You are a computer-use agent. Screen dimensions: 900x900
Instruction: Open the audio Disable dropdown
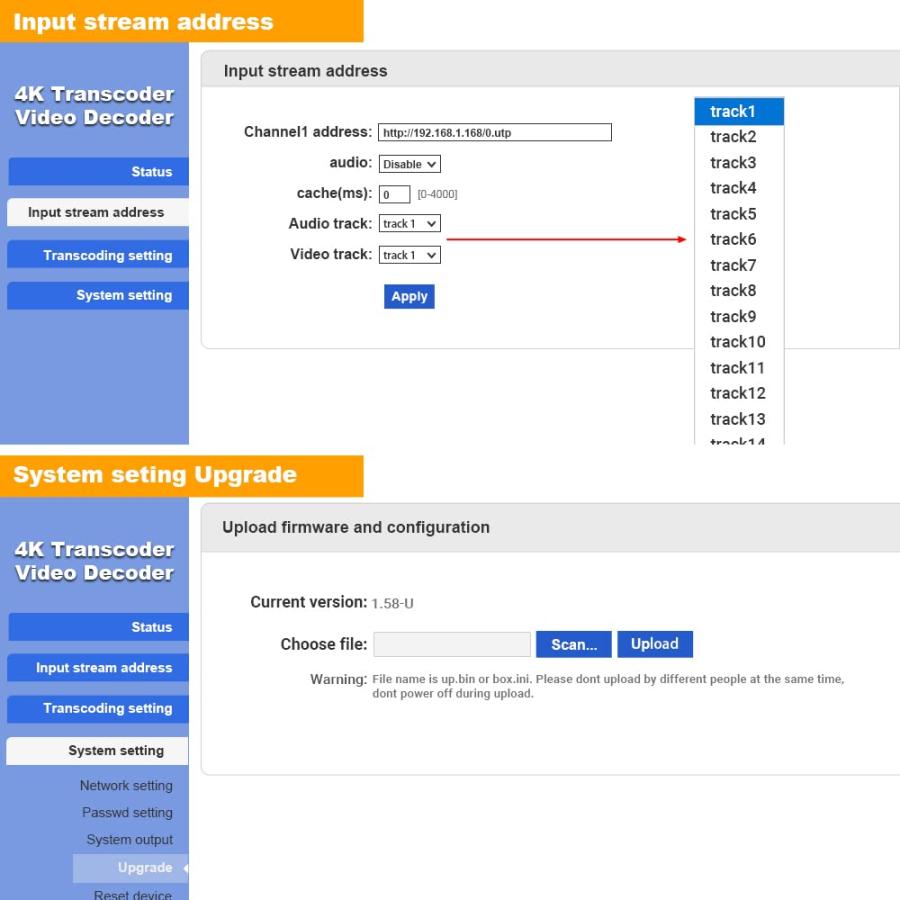pos(410,164)
